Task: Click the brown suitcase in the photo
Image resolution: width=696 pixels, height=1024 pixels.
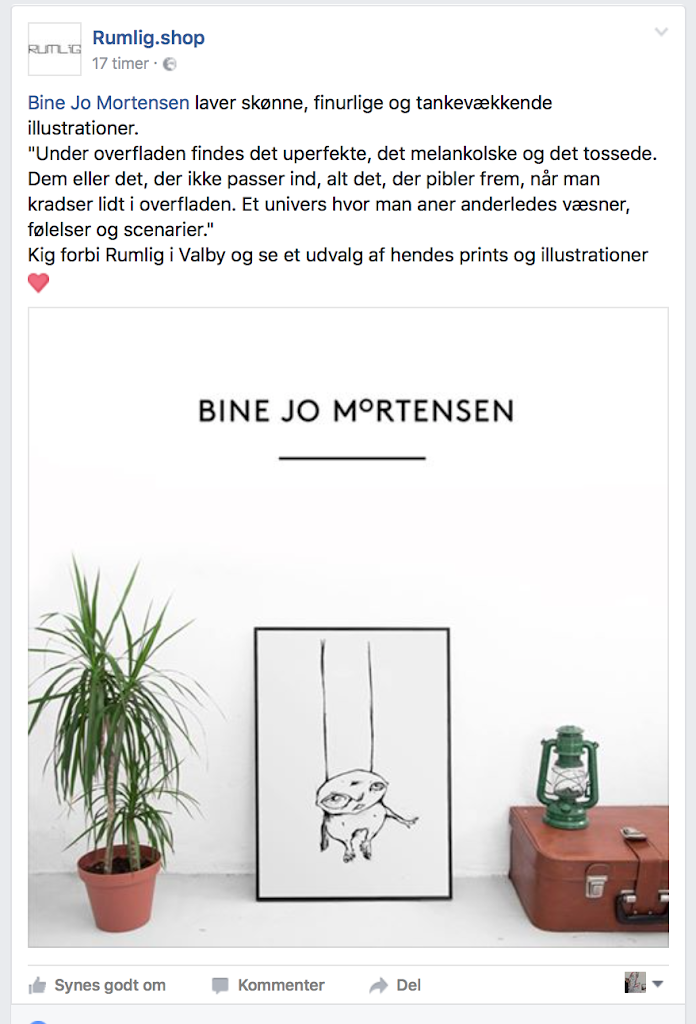Action: [589, 869]
